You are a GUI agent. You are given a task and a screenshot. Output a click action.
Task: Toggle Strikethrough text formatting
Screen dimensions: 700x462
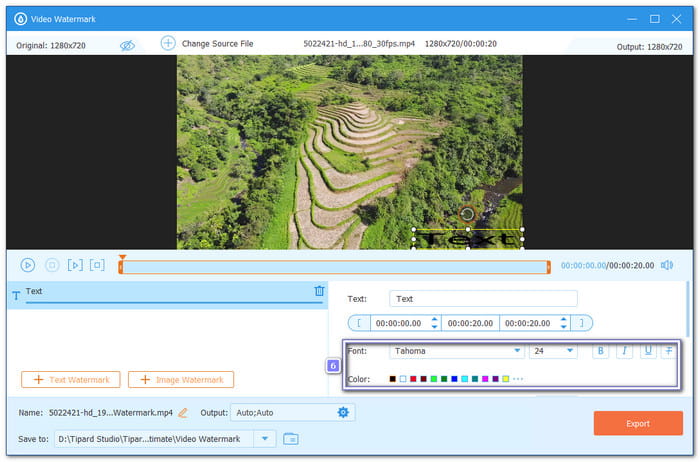[669, 351]
